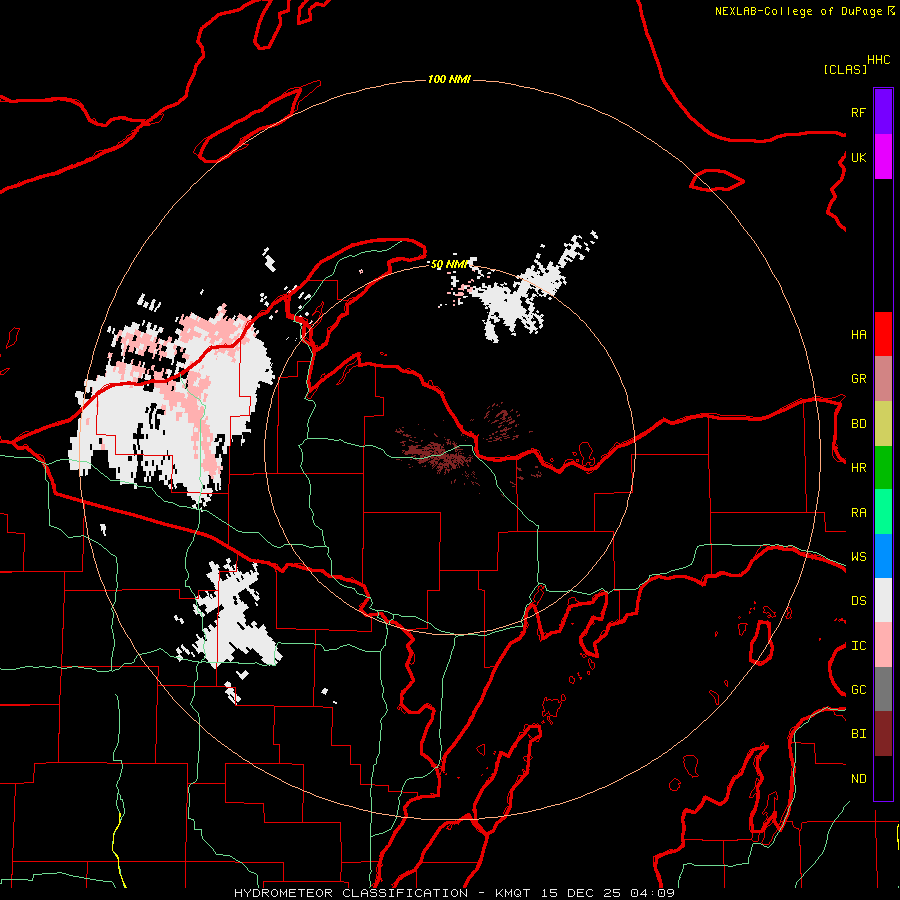Click the RF legend label
Screen dimensions: 900x900
(858, 112)
